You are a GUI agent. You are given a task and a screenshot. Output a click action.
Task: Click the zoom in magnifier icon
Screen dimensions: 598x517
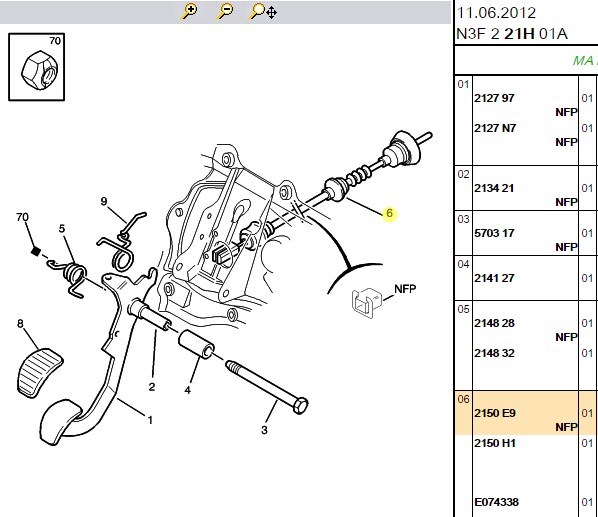tap(189, 11)
